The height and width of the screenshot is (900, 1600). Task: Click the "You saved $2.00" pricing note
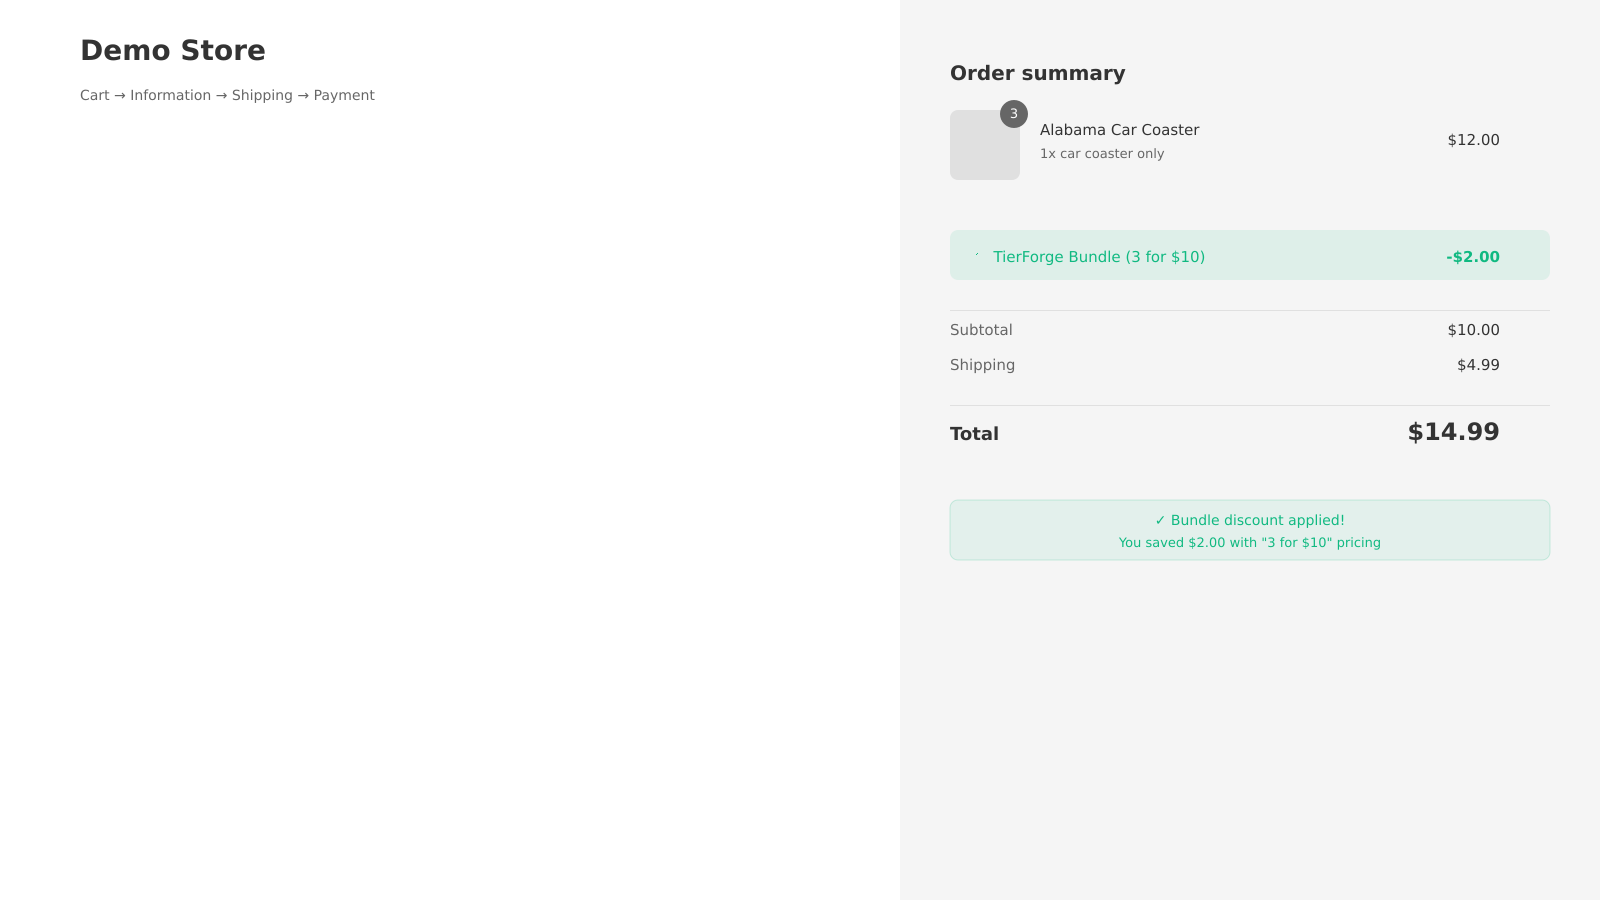pyautogui.click(x=1250, y=543)
